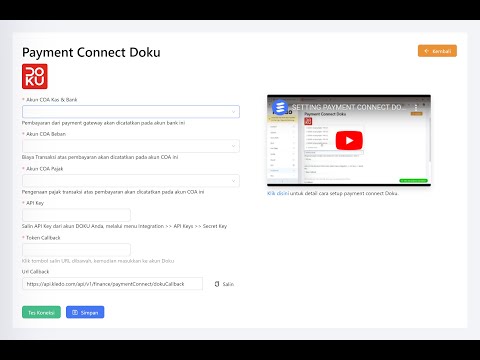Play the YouTube setup tutorial video
This screenshot has width=480, height=360.
(x=349, y=141)
